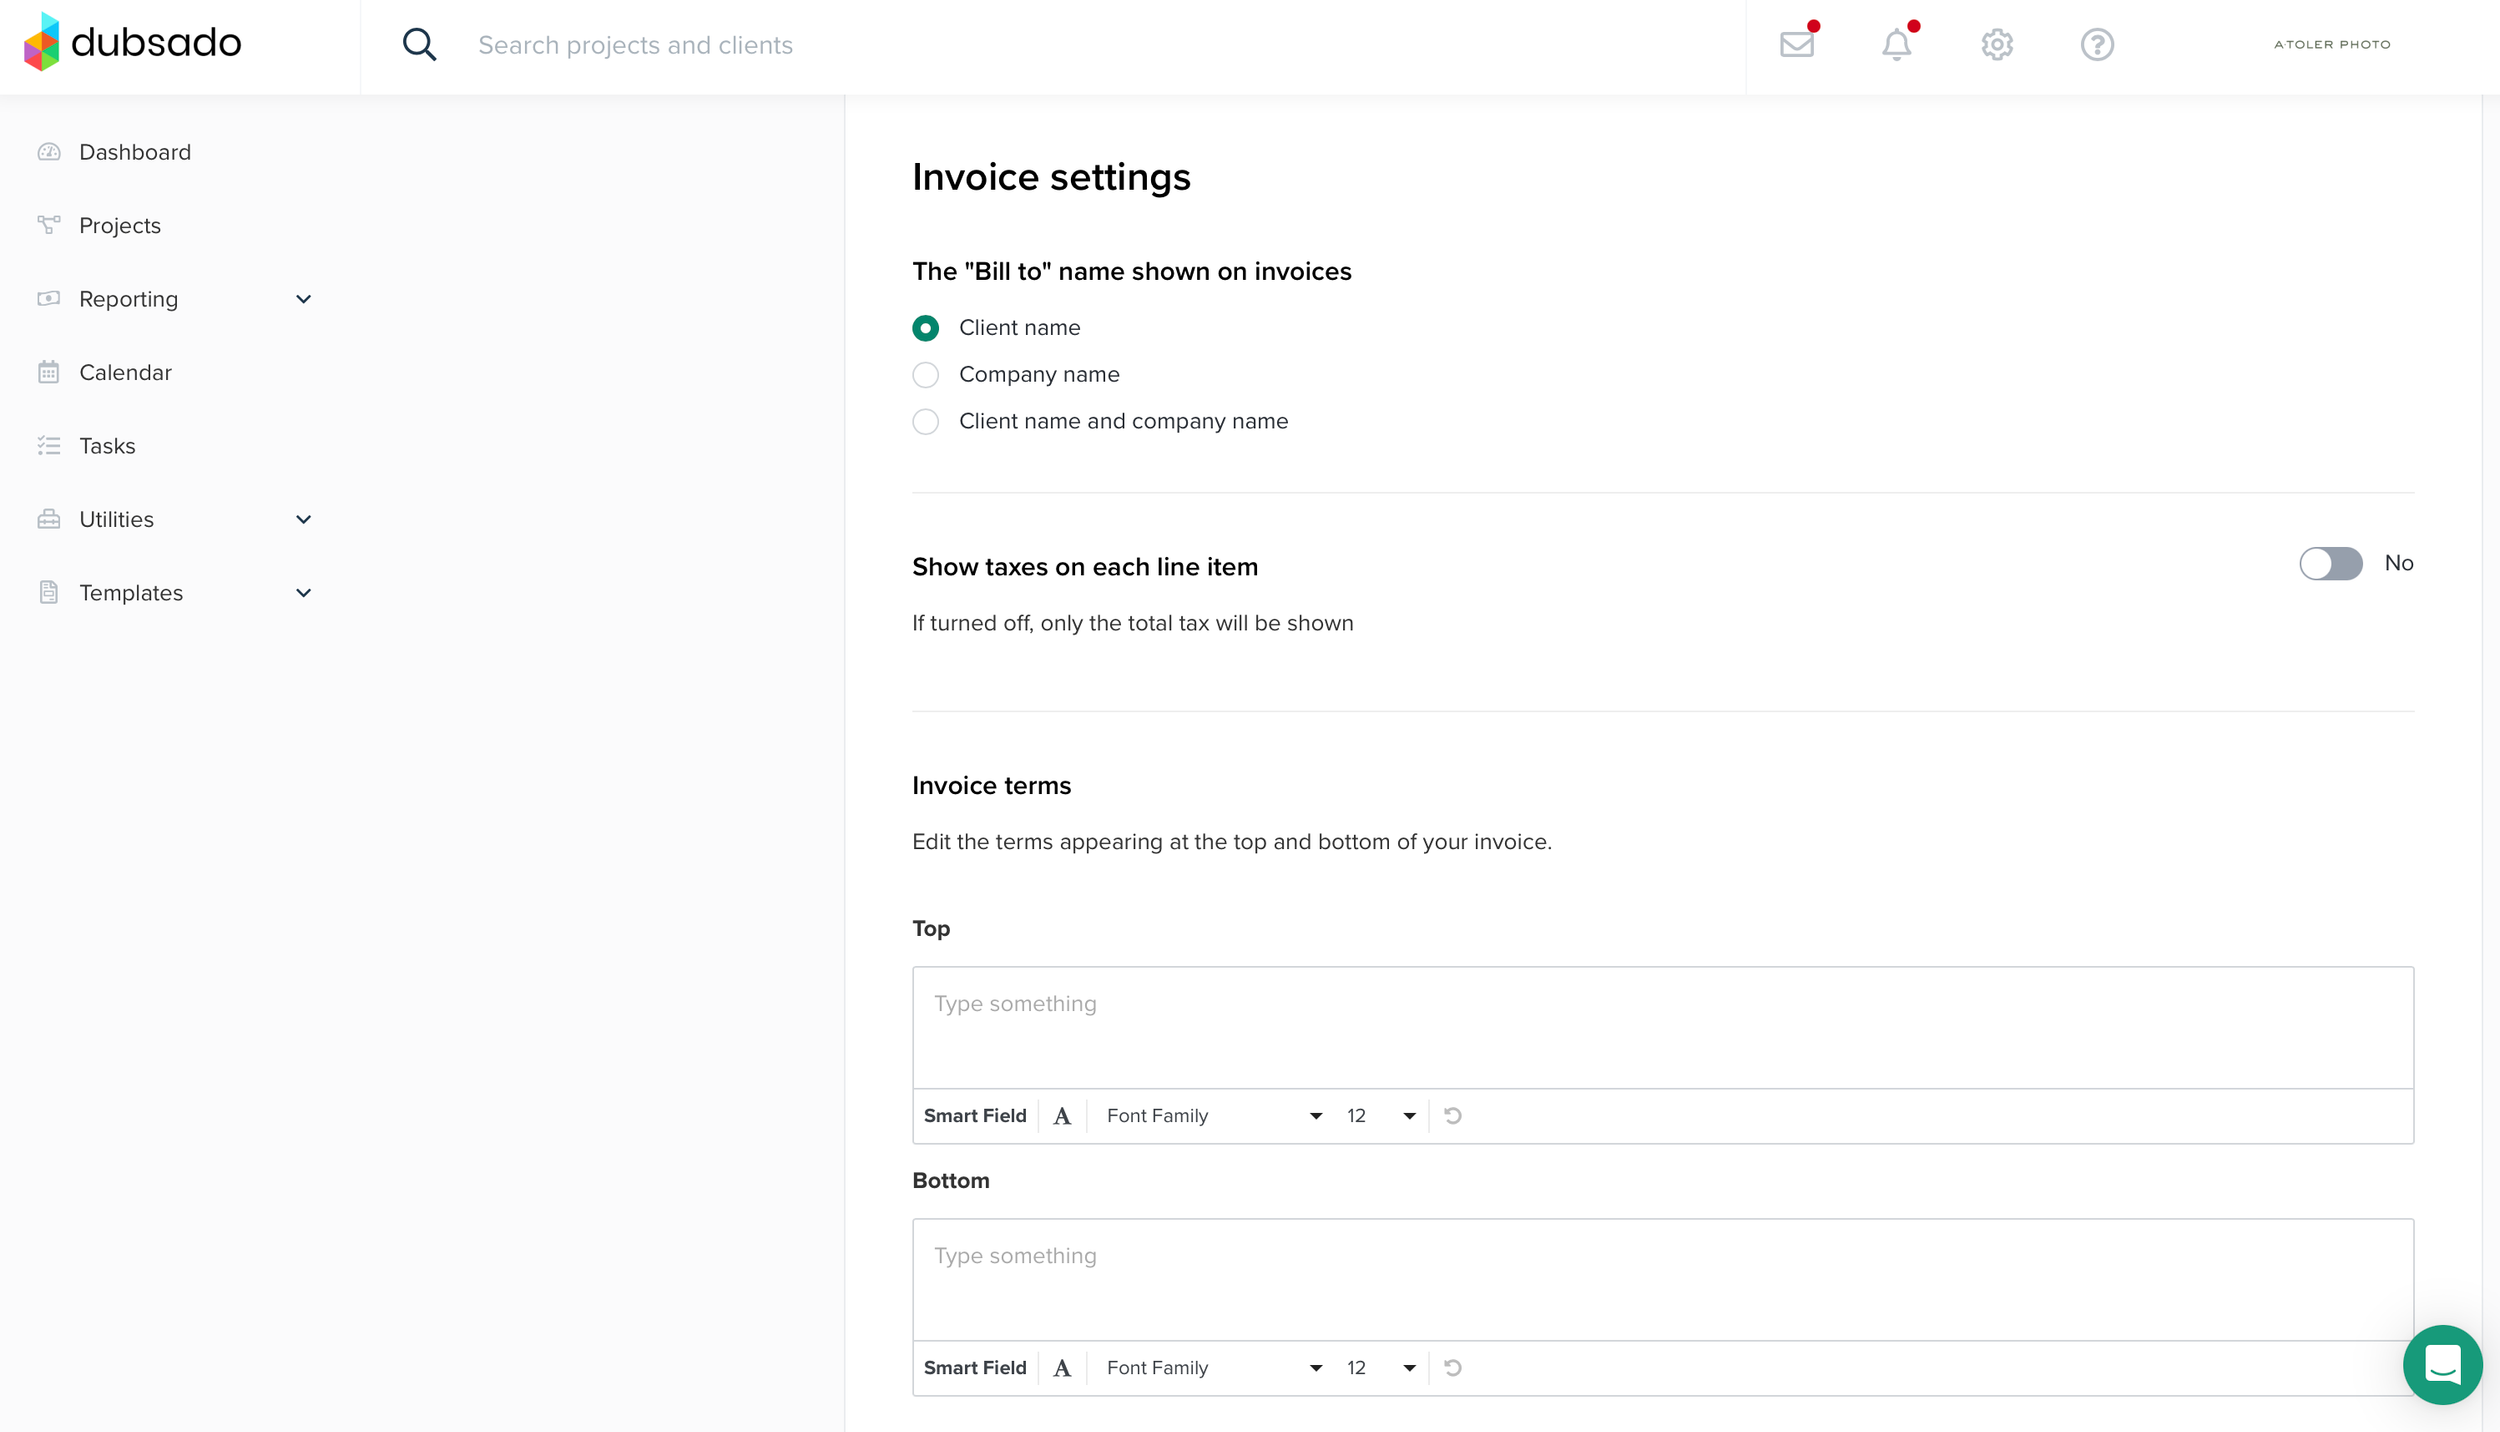Click the Dashboard sidebar icon
2500x1432 pixels.
[x=49, y=152]
